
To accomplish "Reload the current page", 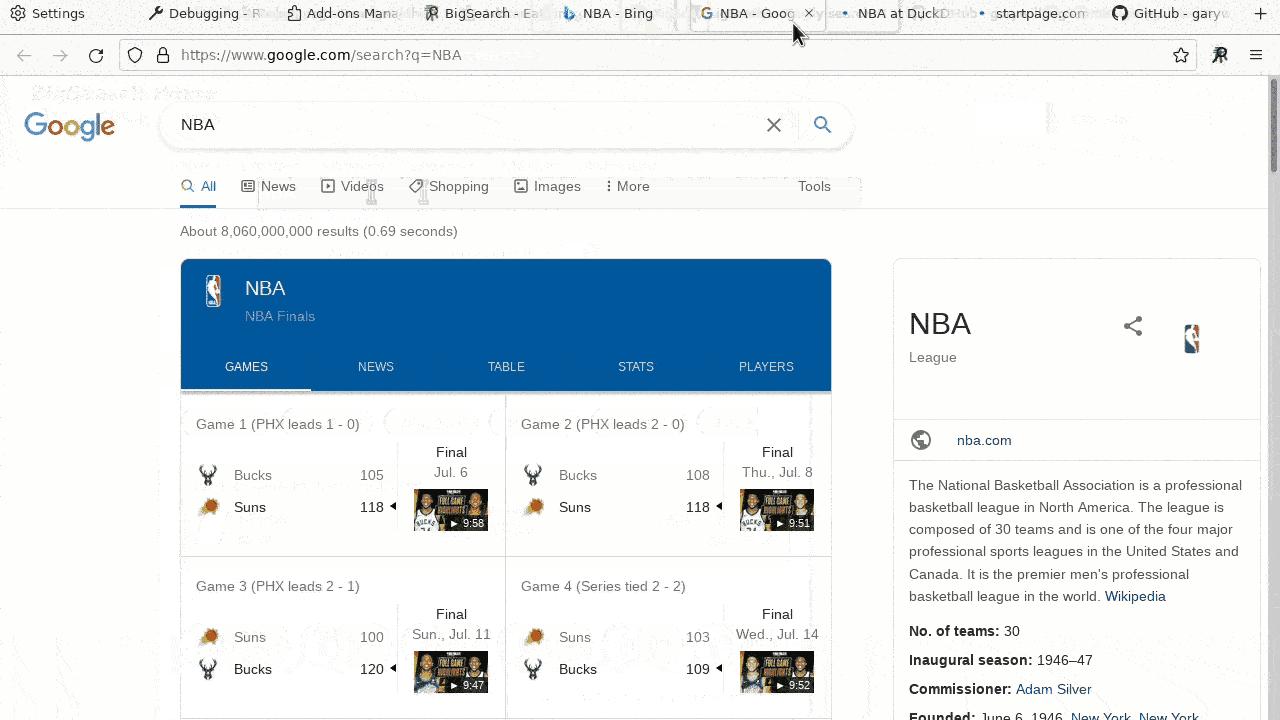I will point(96,55).
